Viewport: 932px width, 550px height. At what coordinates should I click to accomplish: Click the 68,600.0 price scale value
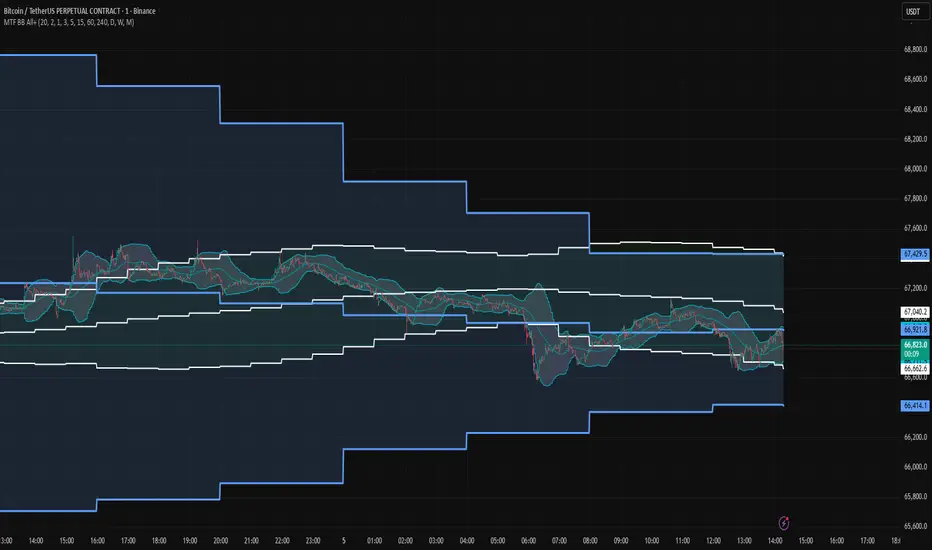[915, 79]
